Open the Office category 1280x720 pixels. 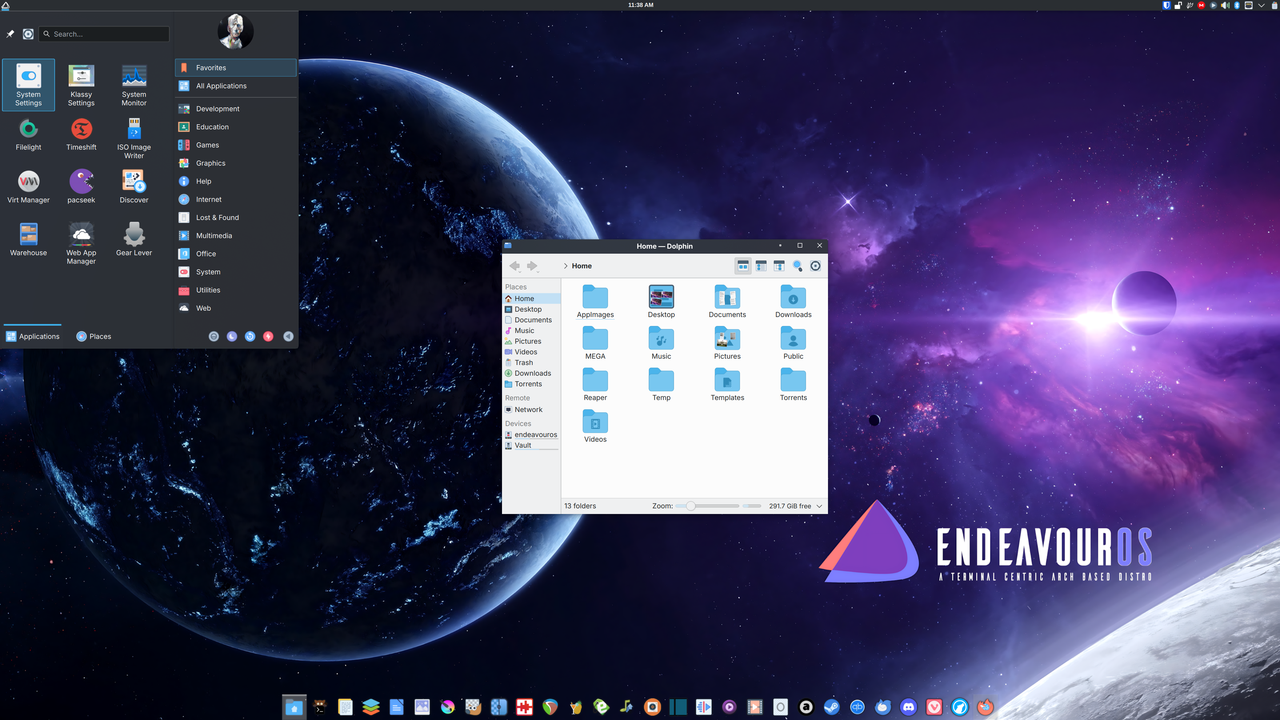(236, 254)
